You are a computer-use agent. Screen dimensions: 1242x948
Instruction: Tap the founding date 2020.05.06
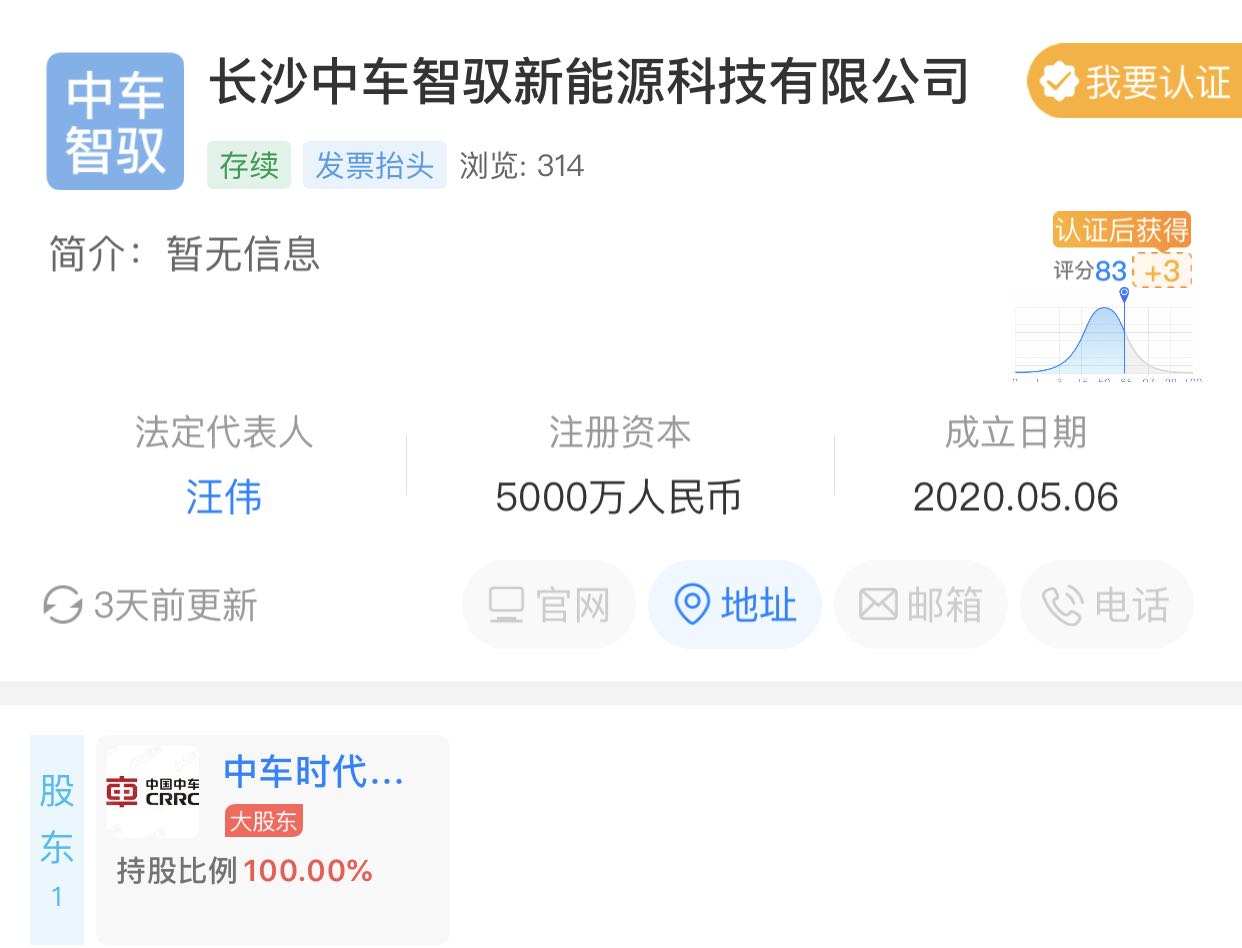point(1016,497)
